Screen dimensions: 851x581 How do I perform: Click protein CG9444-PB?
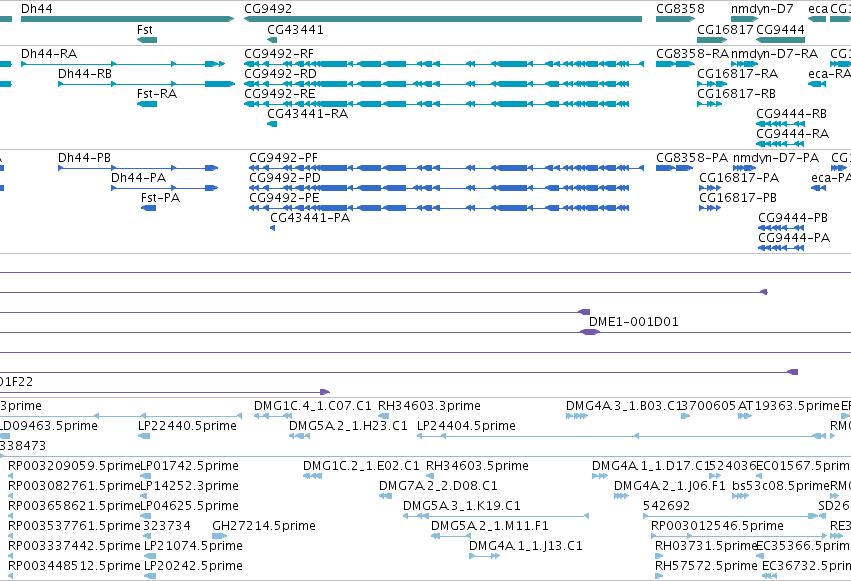(x=781, y=228)
